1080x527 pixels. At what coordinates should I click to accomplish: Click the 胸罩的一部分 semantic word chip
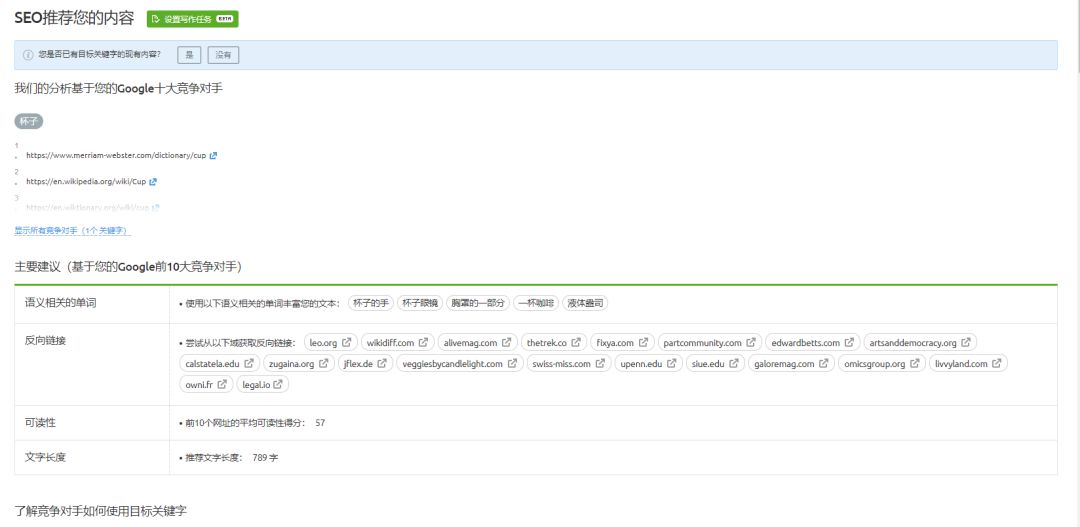click(x=477, y=303)
